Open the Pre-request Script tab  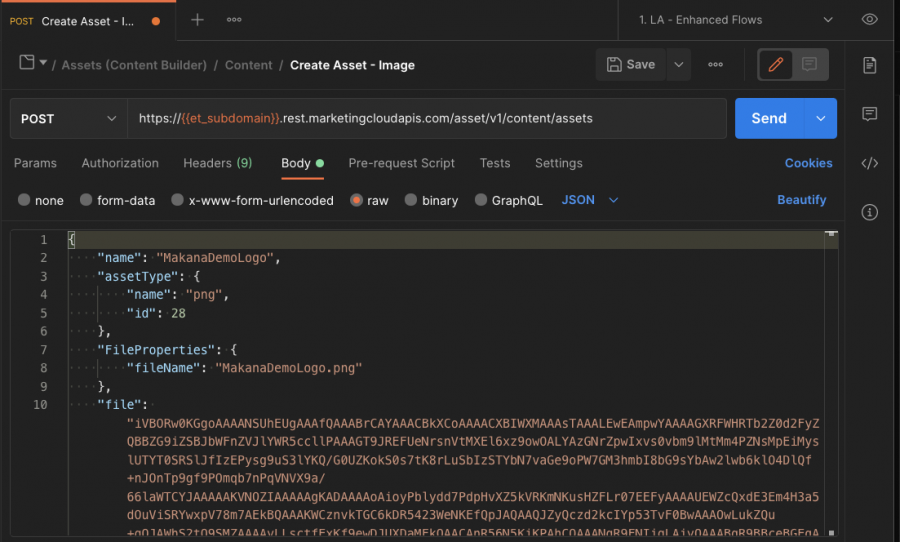point(401,163)
